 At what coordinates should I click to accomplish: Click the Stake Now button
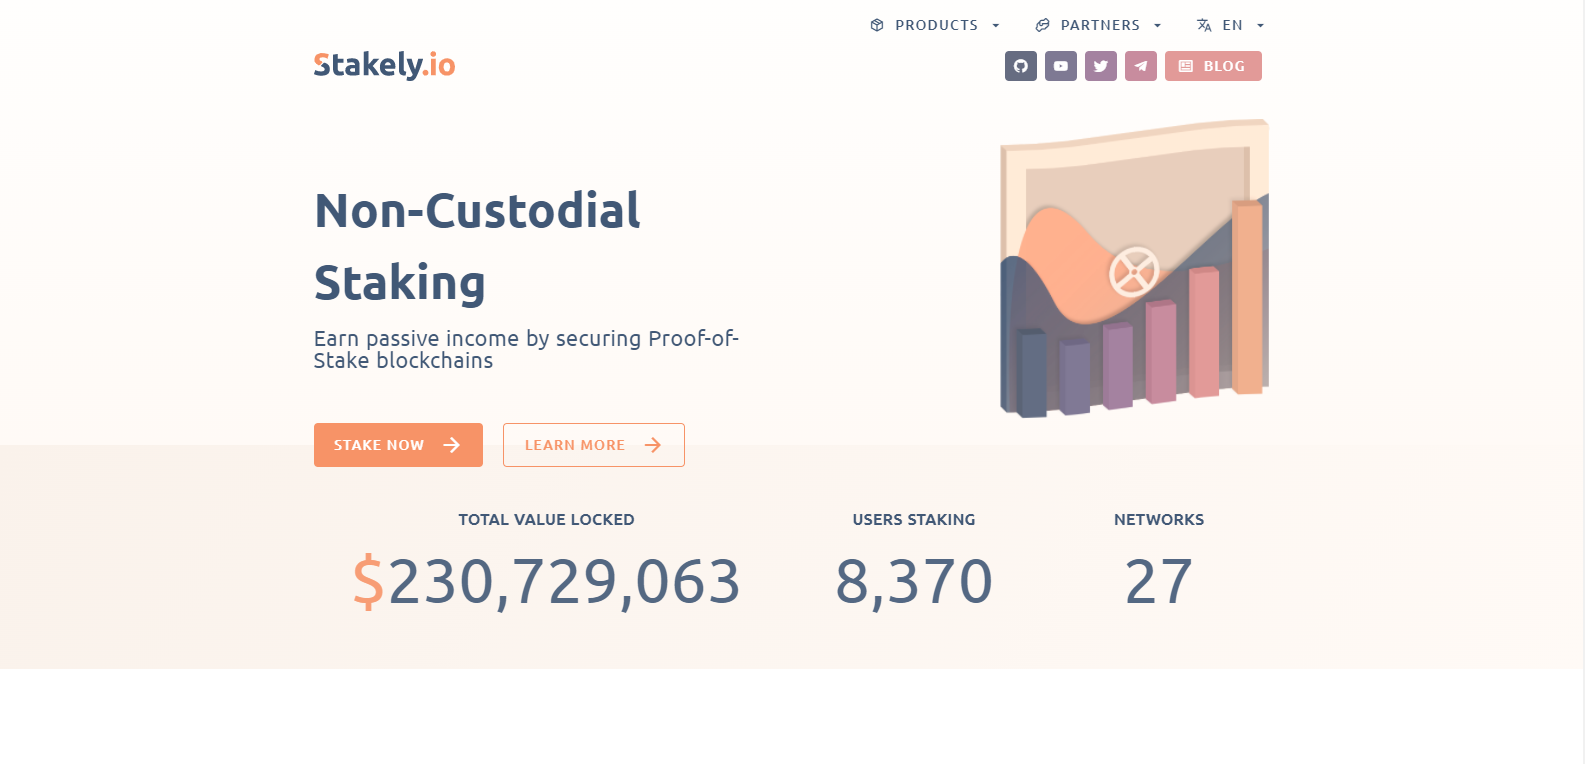(x=398, y=445)
